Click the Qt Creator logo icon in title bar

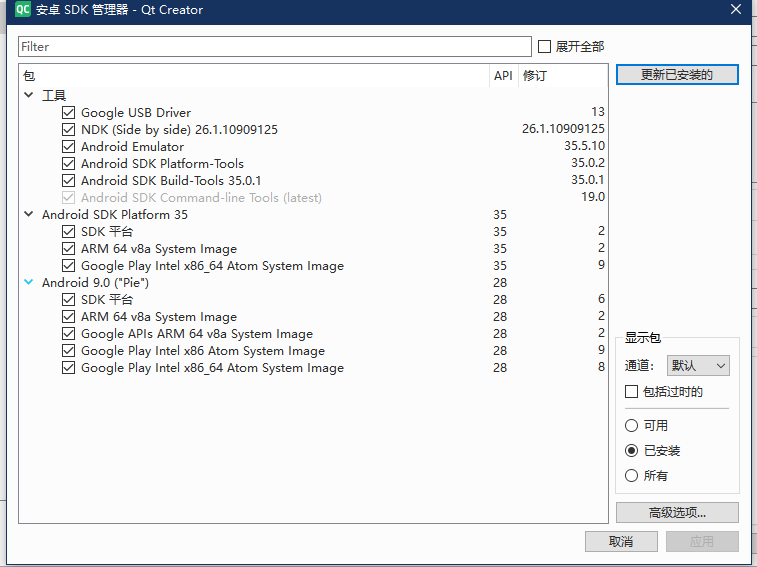pyautogui.click(x=23, y=9)
